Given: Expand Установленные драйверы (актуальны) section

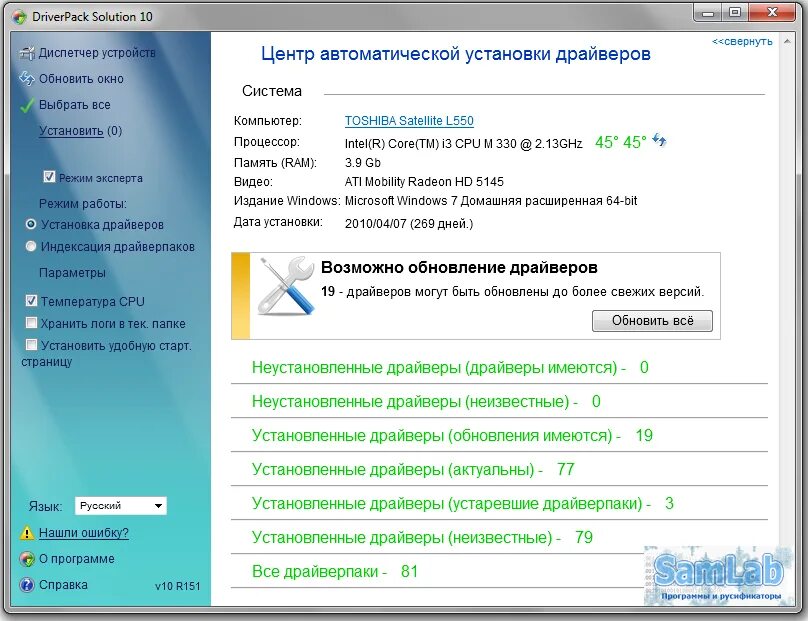Looking at the screenshot, I should [413, 469].
